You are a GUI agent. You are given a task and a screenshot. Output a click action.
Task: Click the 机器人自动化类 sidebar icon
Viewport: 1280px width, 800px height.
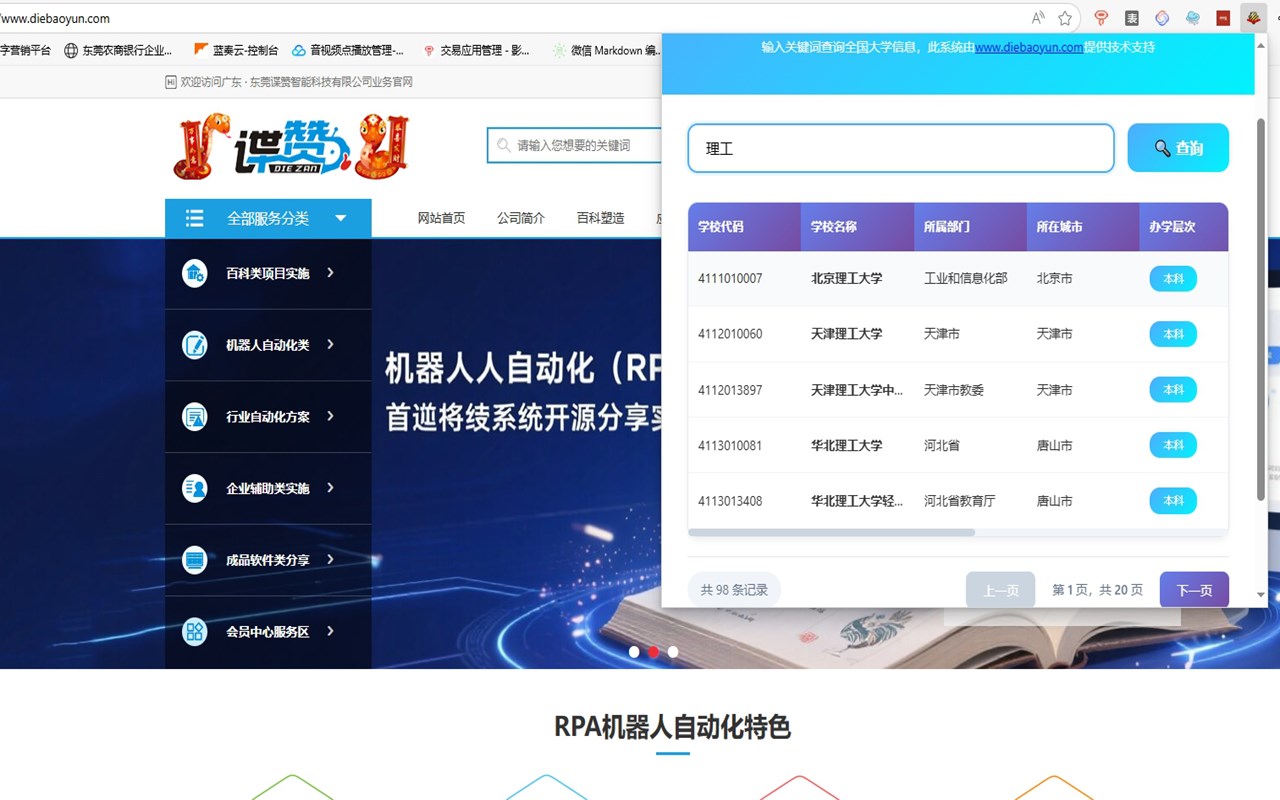195,345
